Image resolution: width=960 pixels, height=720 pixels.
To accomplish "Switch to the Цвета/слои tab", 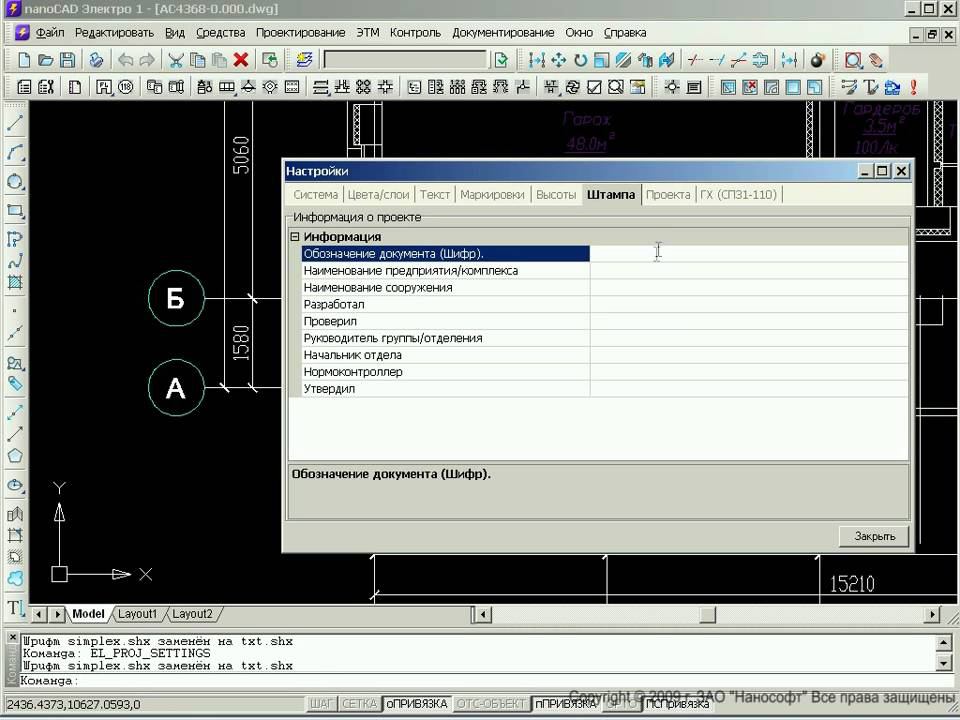I will click(x=378, y=195).
